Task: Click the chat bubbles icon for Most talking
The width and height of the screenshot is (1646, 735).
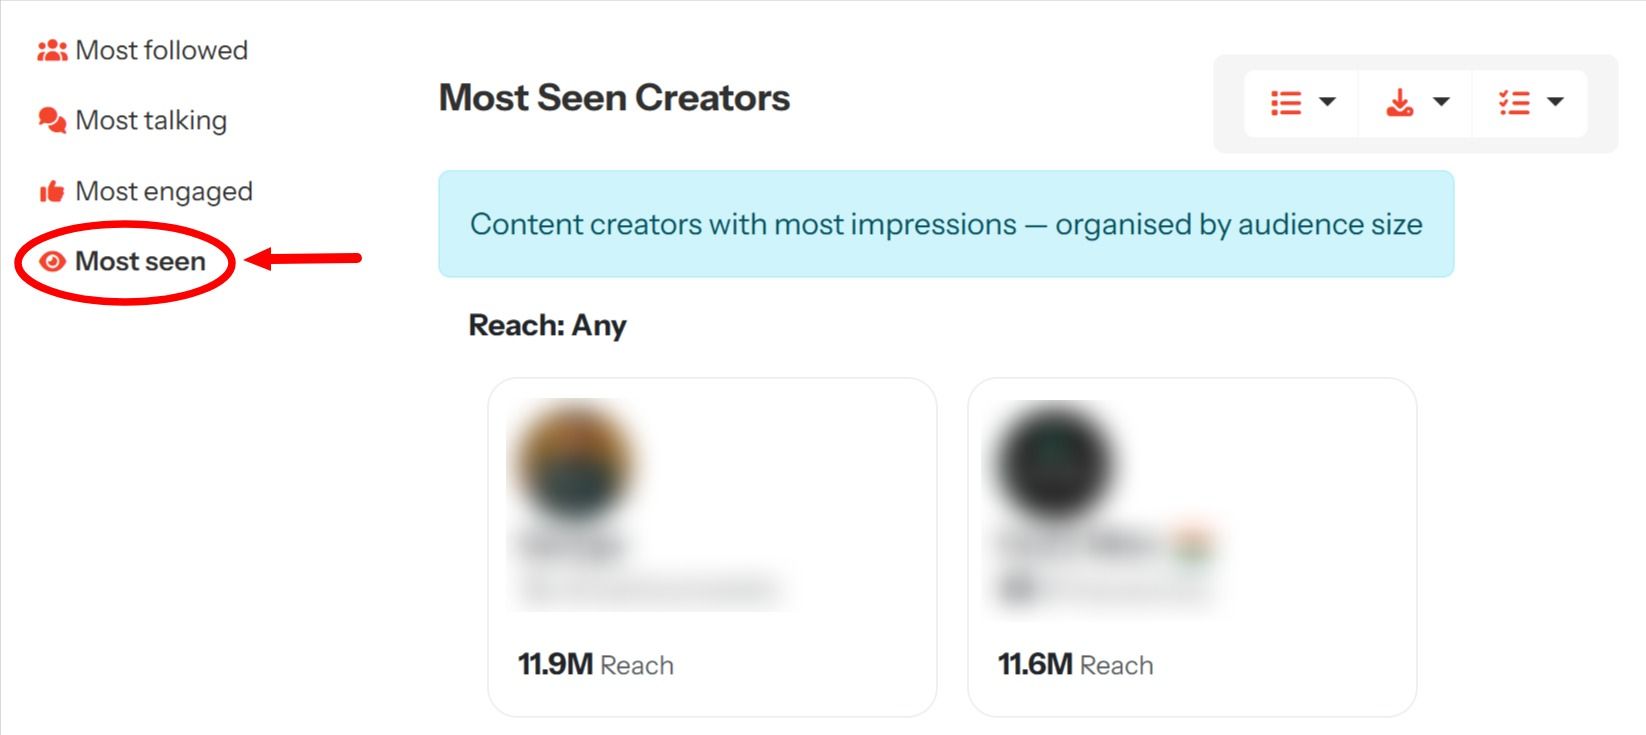Action: coord(52,120)
